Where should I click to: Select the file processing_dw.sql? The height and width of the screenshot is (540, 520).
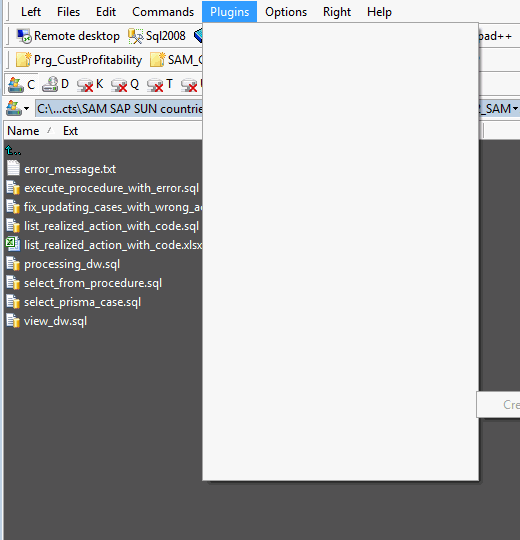point(72,264)
